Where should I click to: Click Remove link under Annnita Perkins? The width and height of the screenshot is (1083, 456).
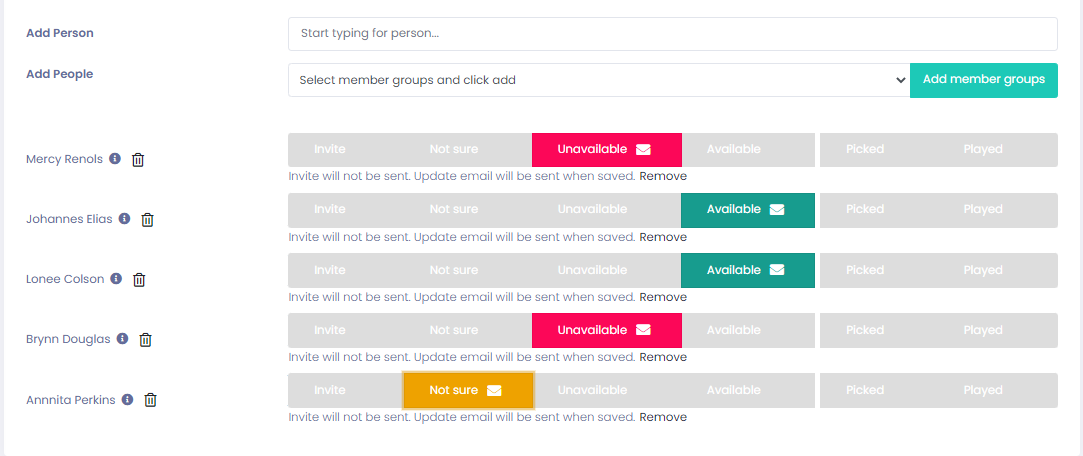coord(663,417)
